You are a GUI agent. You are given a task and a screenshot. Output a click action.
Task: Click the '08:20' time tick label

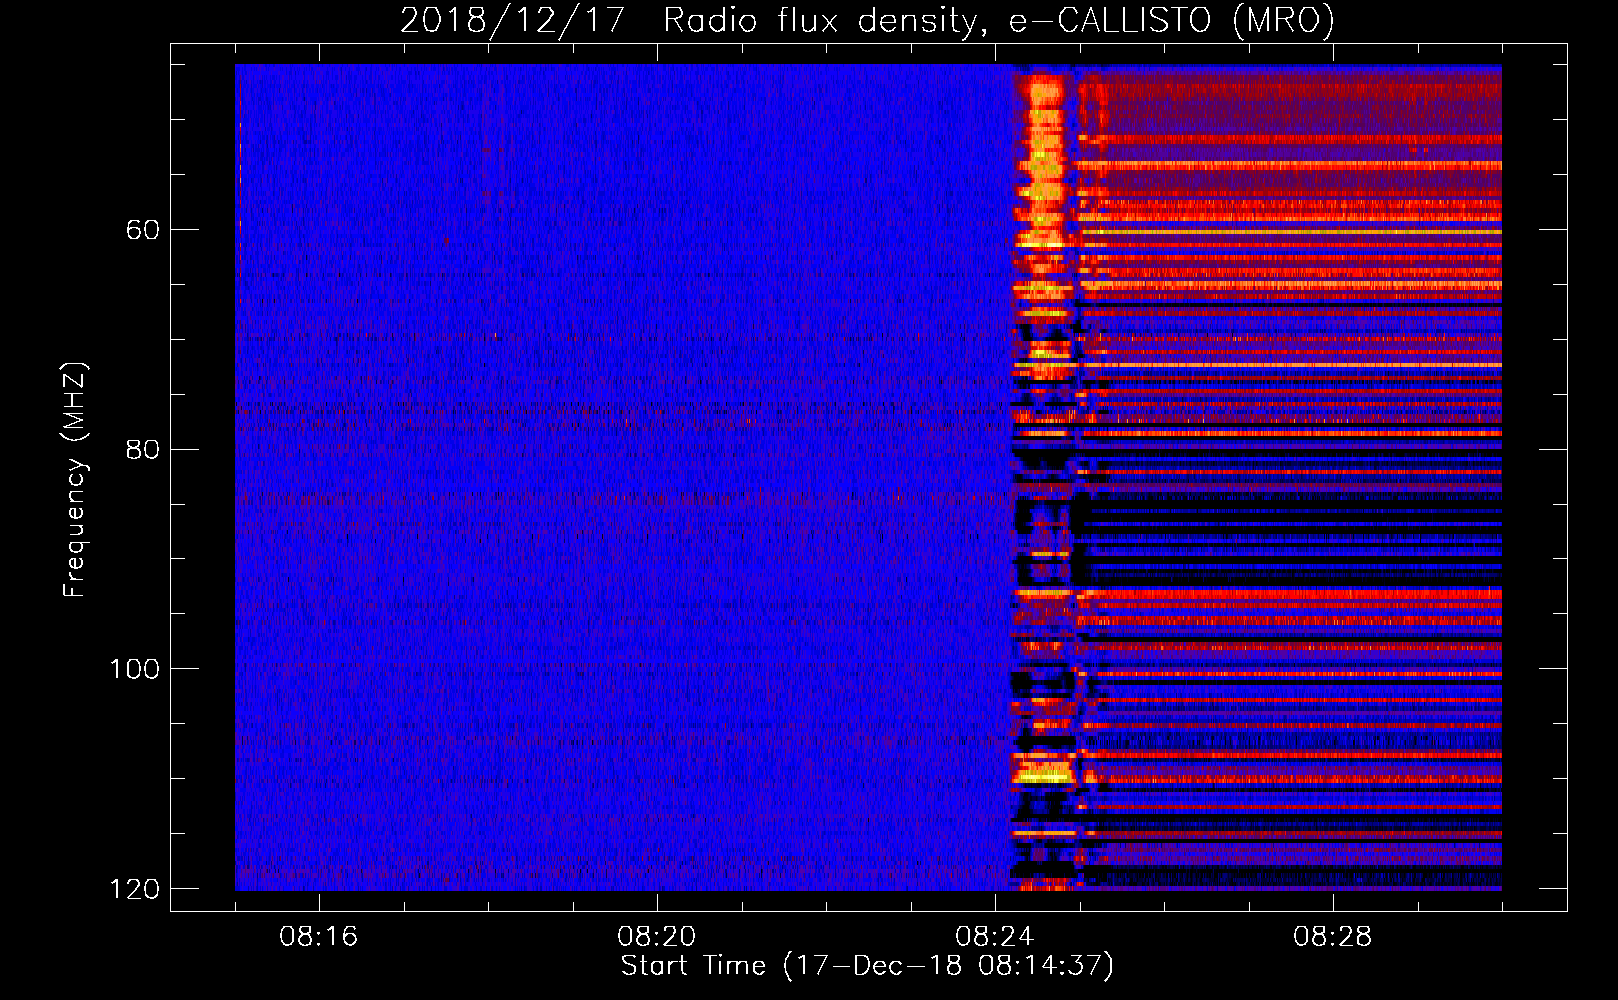tap(657, 937)
